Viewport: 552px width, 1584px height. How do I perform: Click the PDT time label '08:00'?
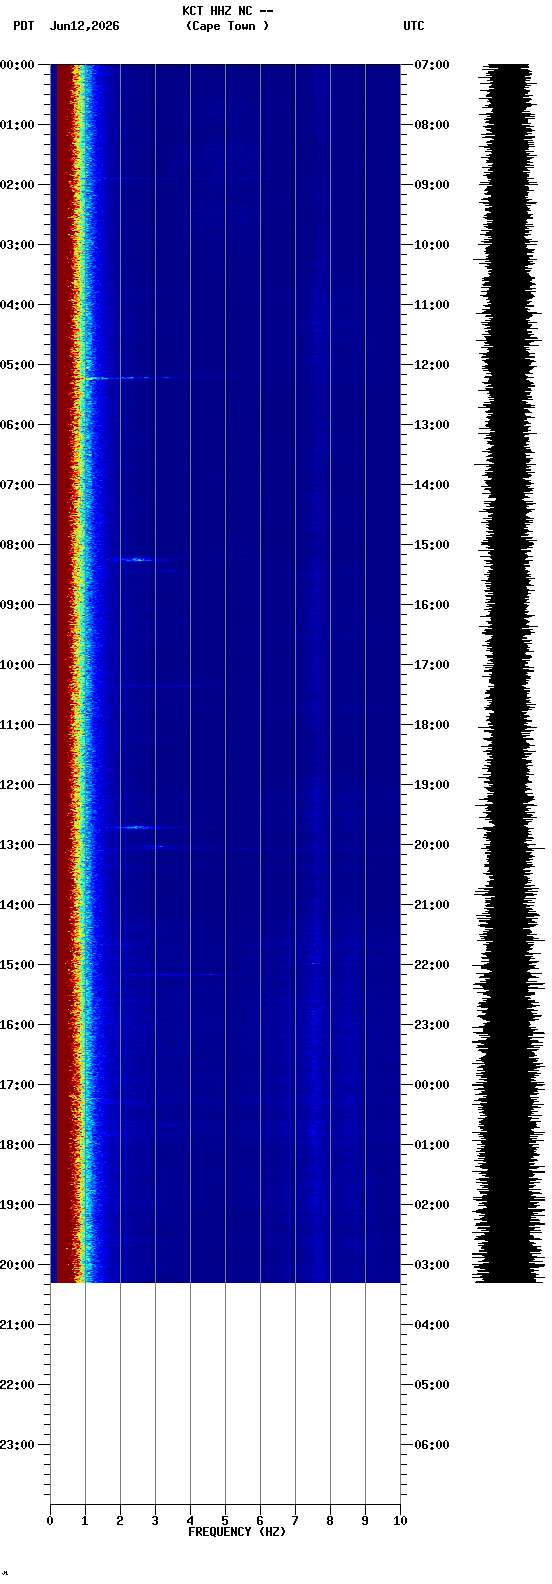(x=18, y=545)
